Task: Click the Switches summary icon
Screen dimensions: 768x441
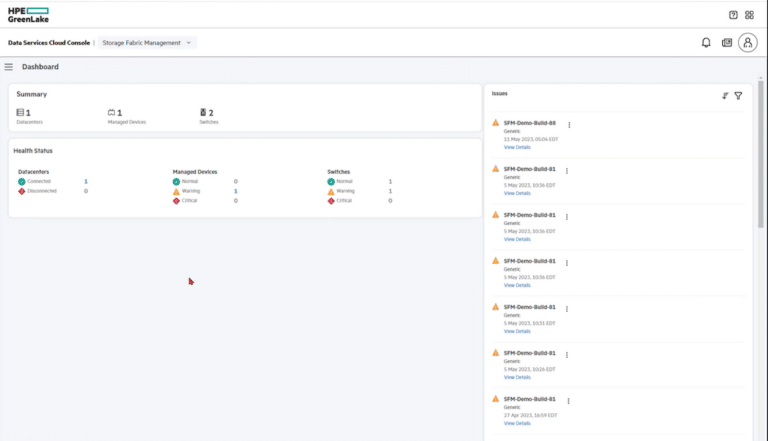Action: [x=203, y=112]
